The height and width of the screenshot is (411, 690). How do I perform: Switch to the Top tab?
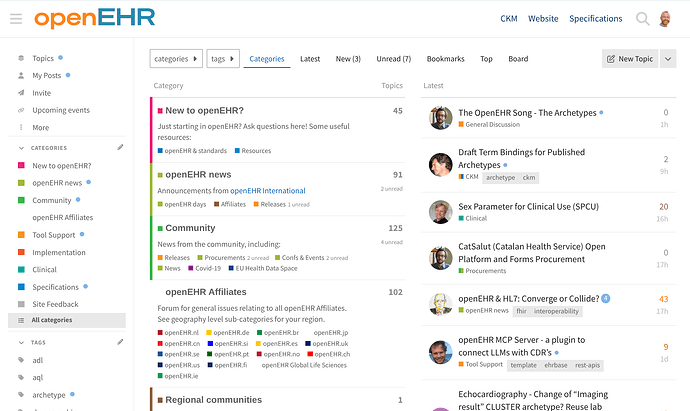(x=486, y=59)
